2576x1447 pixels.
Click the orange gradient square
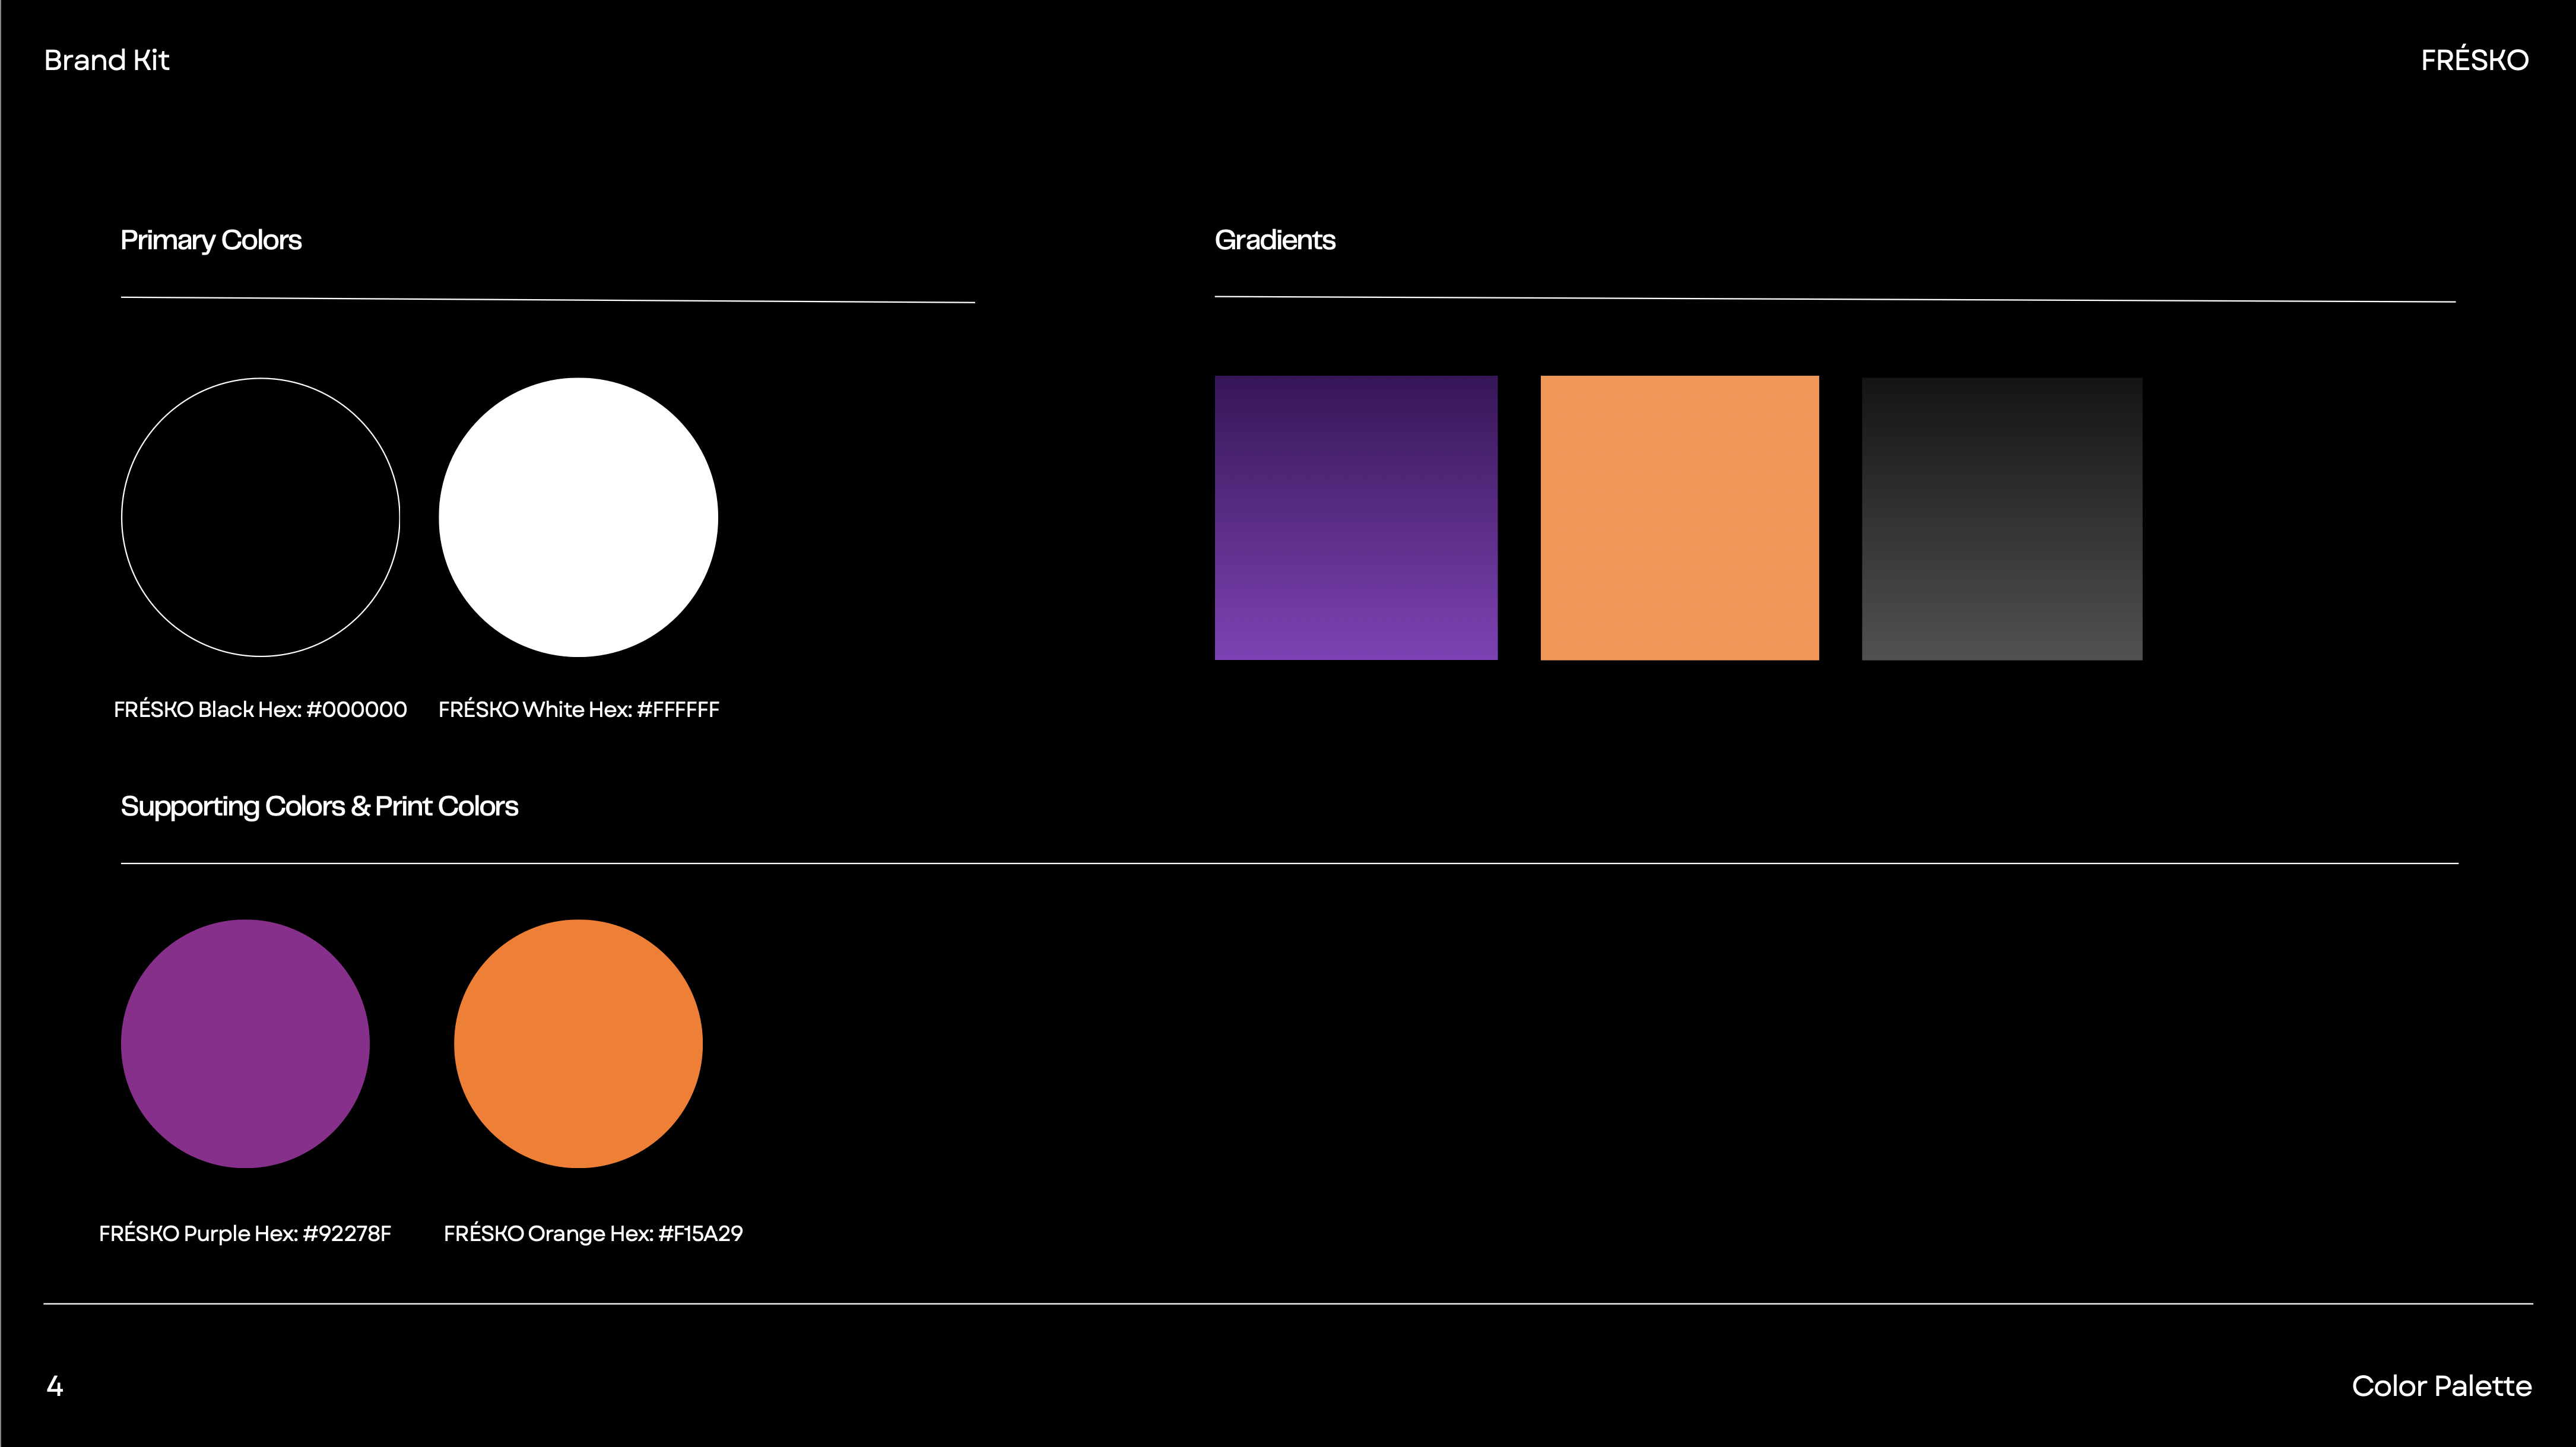click(1680, 518)
